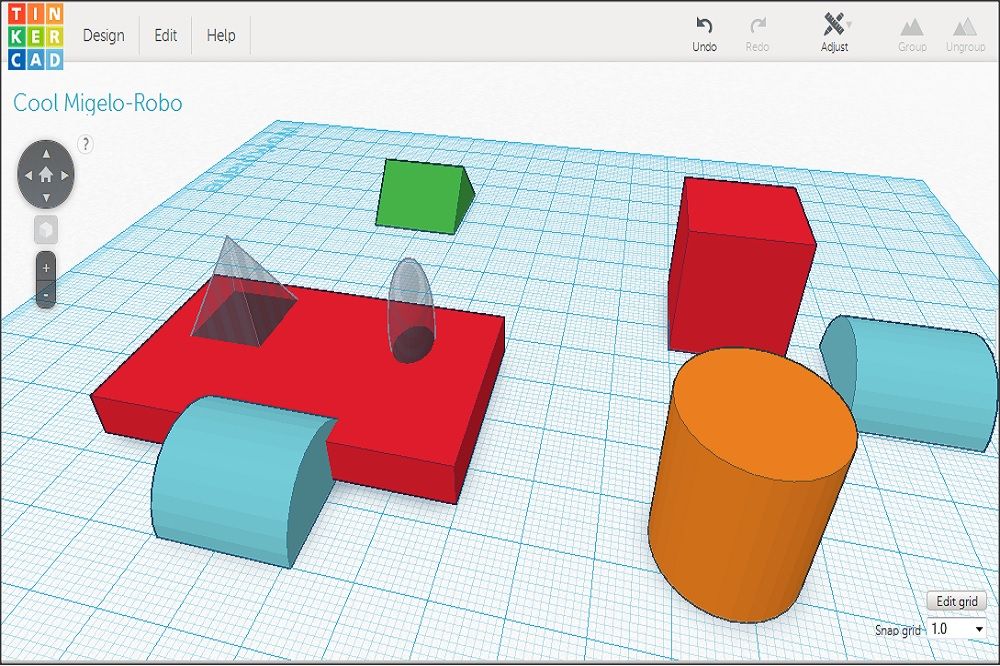Viewport: 1000px width, 666px height.
Task: Click the Undo button
Action: (x=704, y=34)
